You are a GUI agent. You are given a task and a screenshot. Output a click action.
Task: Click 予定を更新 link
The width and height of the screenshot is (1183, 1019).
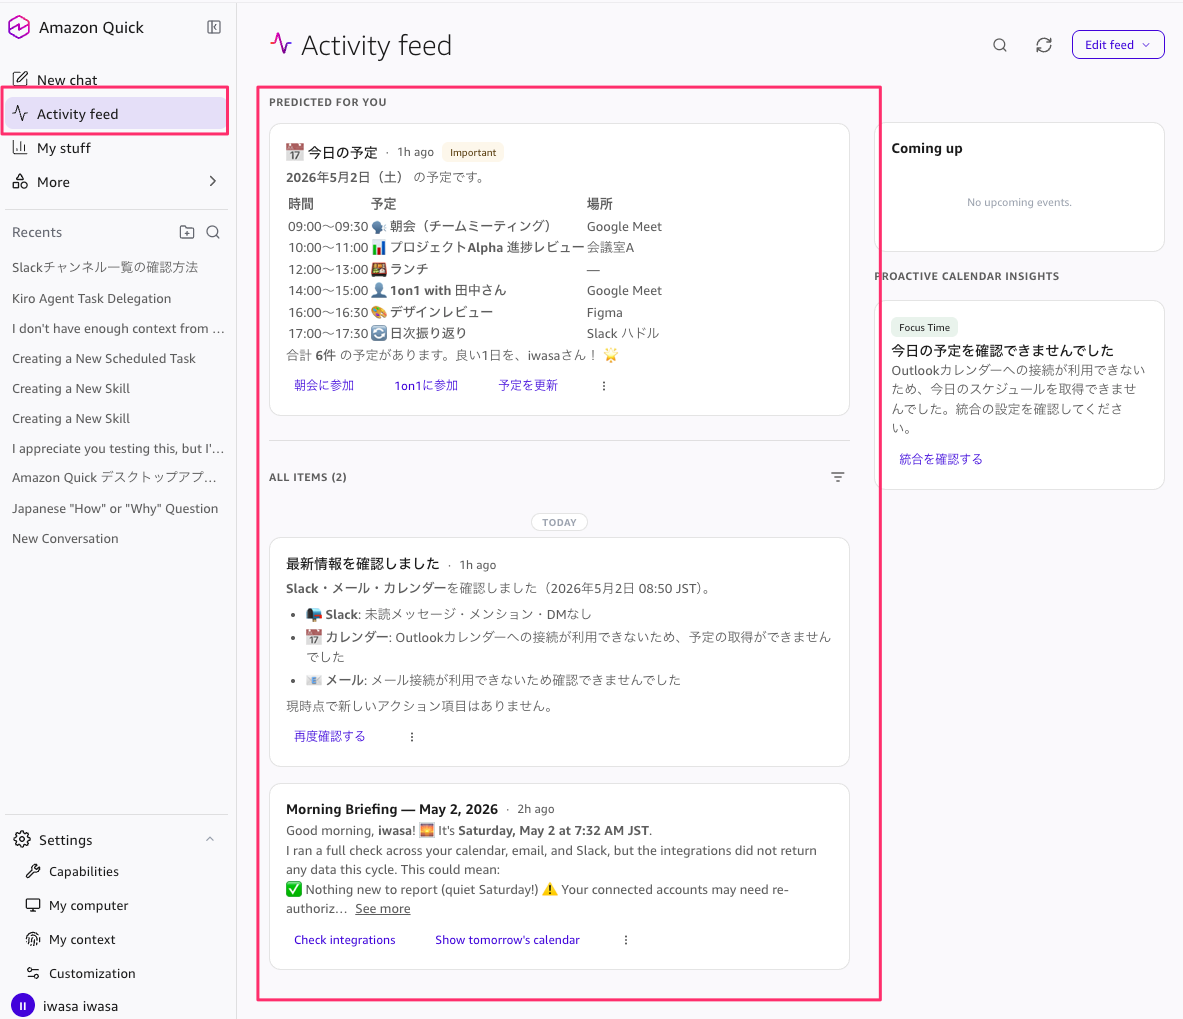point(527,385)
